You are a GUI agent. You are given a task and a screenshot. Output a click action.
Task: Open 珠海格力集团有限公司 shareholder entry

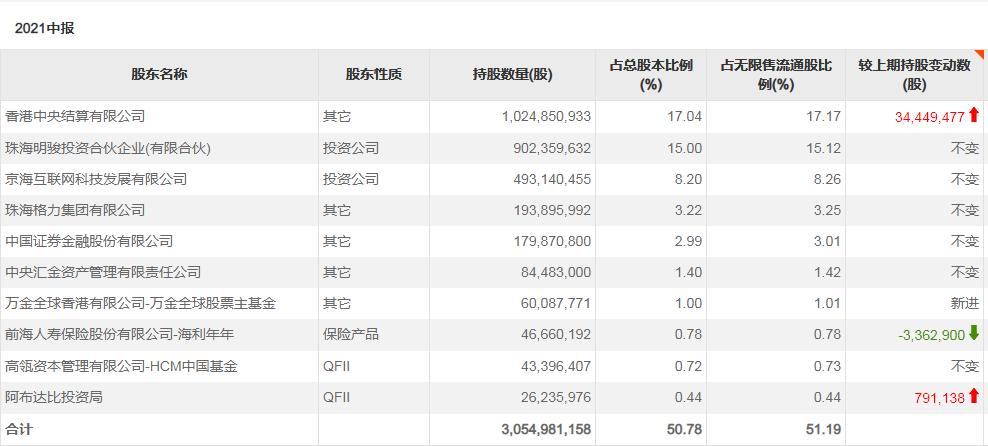(75, 210)
